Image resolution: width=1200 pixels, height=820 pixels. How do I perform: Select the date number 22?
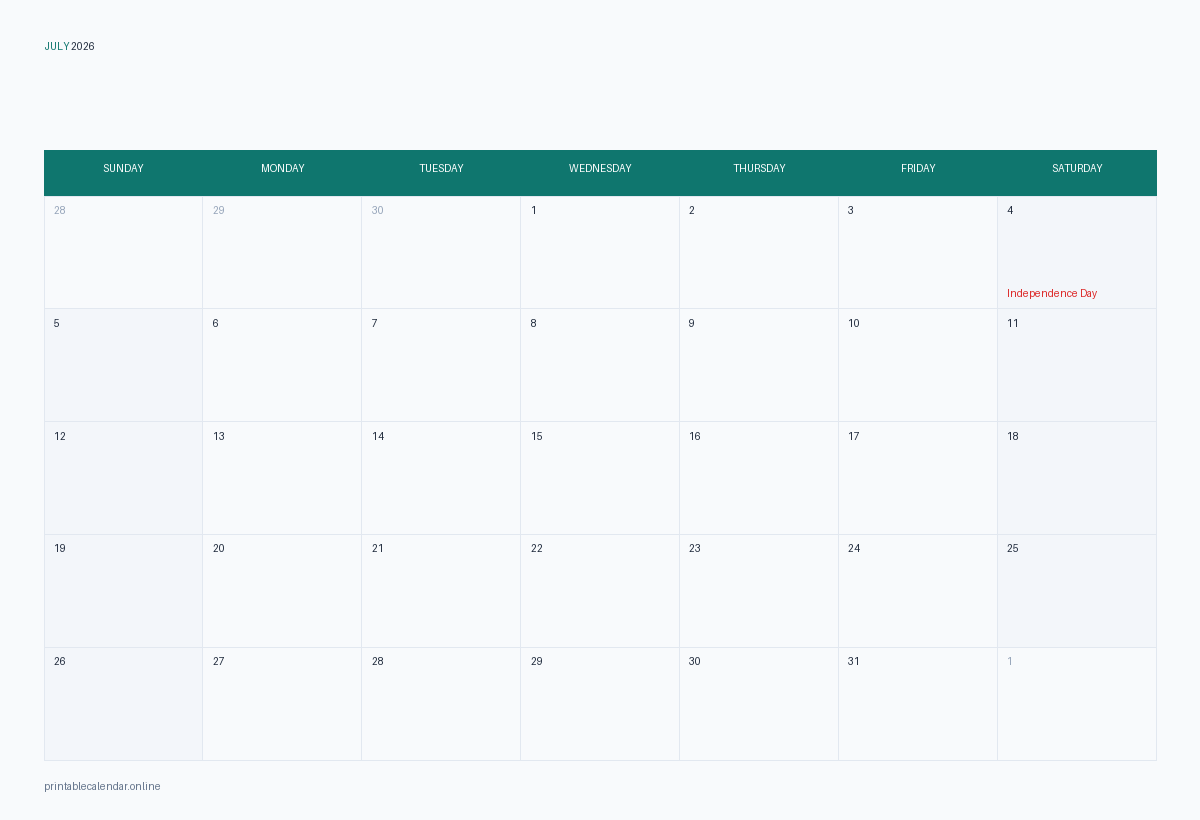tap(537, 548)
